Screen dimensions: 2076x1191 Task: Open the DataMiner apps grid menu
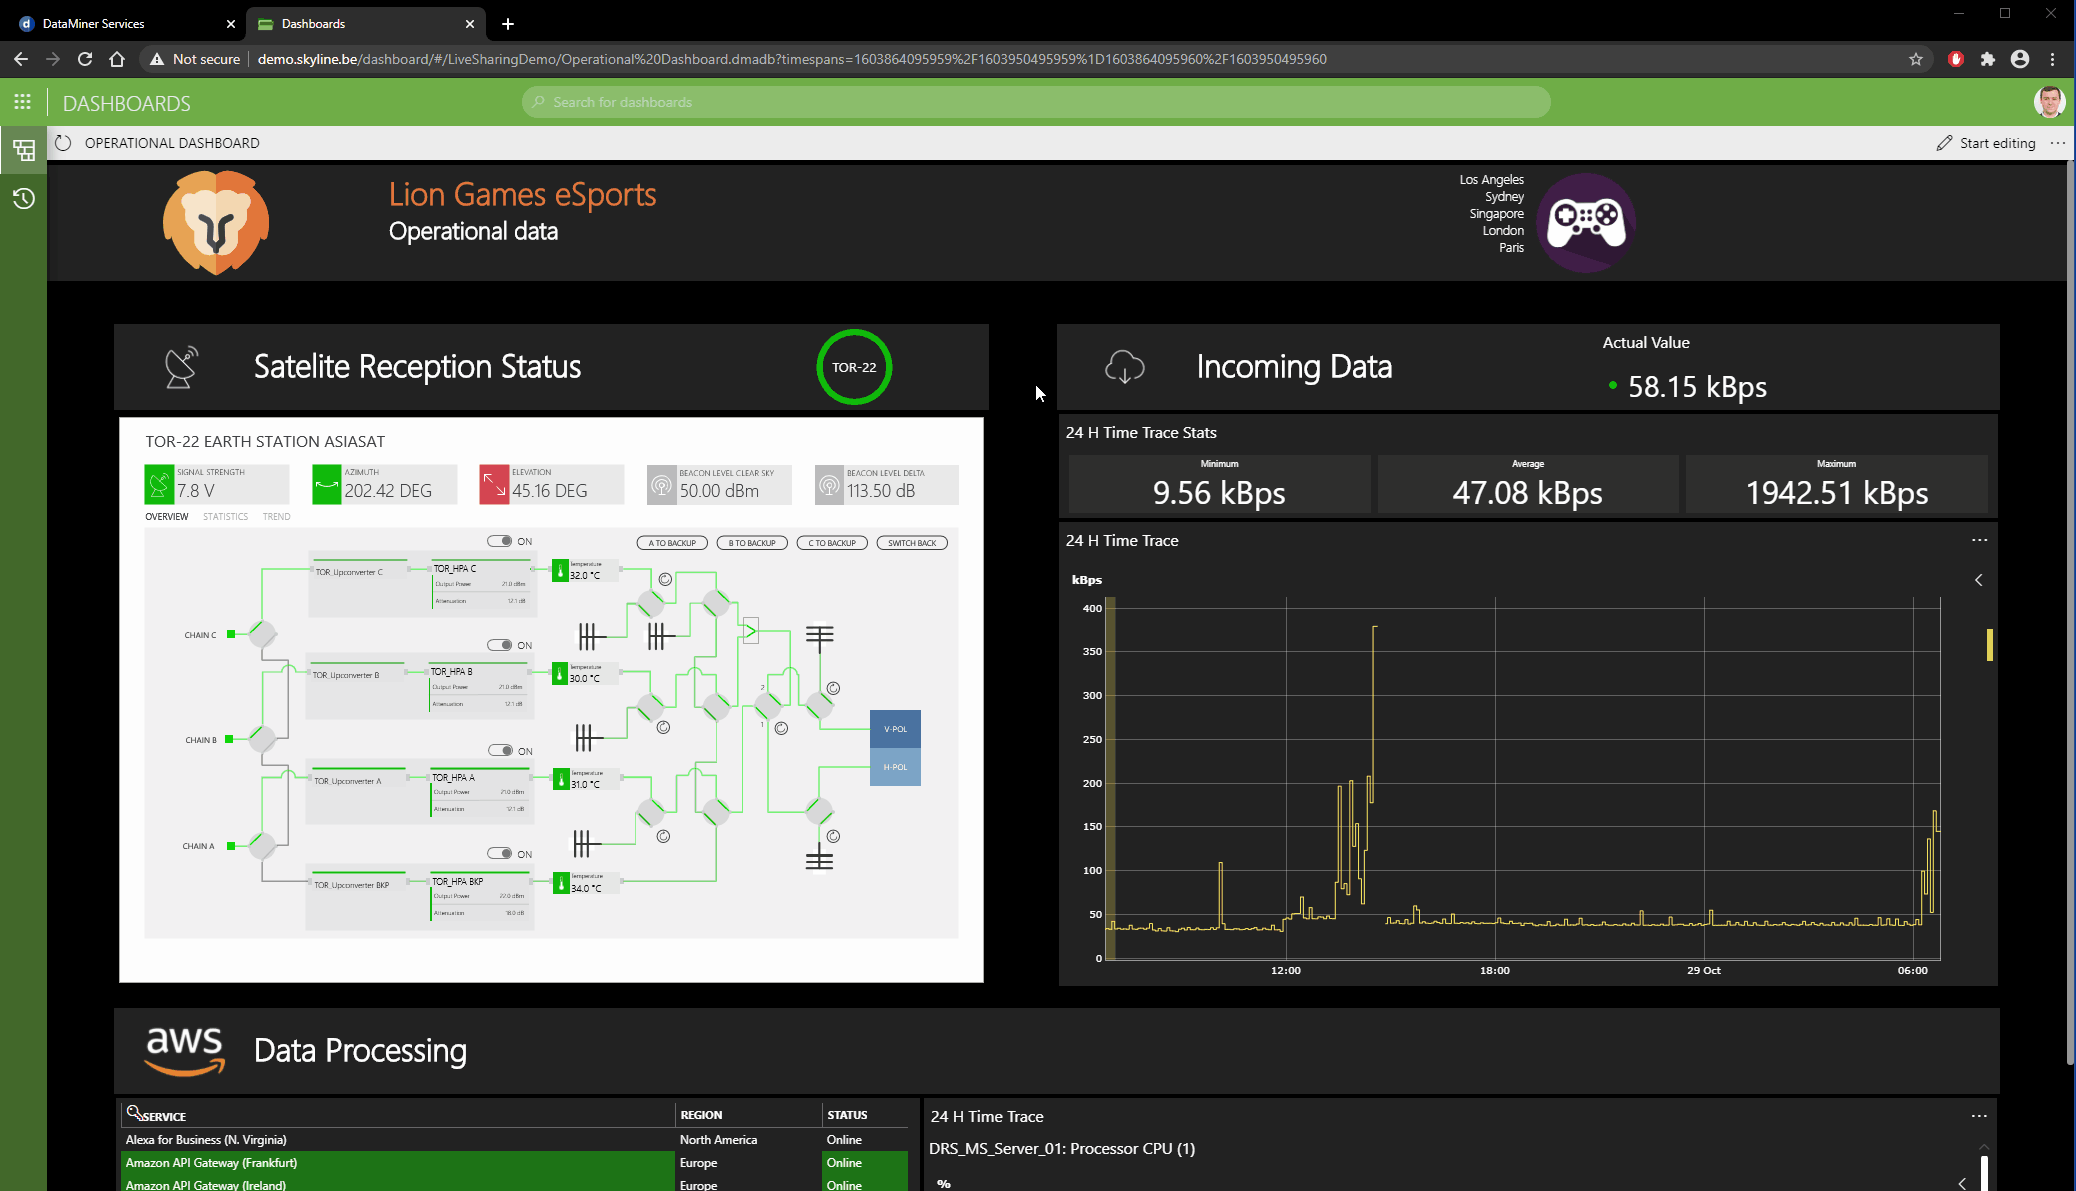coord(22,103)
